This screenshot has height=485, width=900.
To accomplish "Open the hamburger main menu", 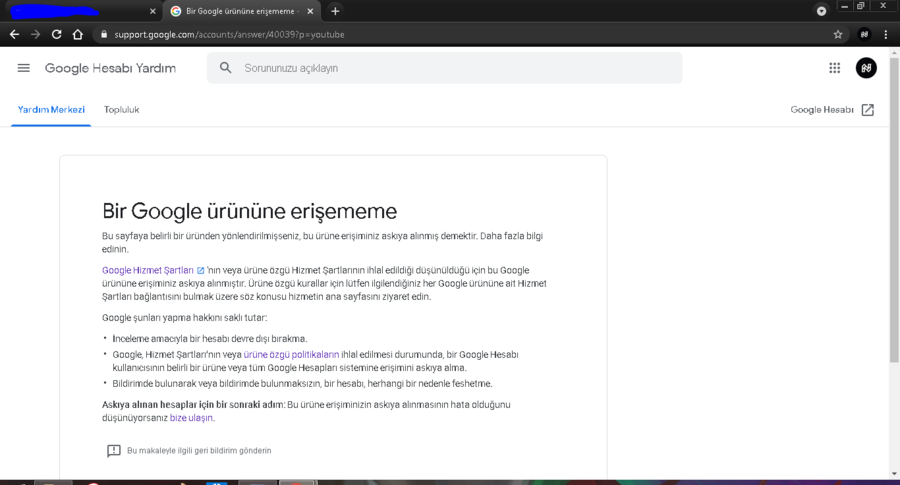I will click(24, 68).
